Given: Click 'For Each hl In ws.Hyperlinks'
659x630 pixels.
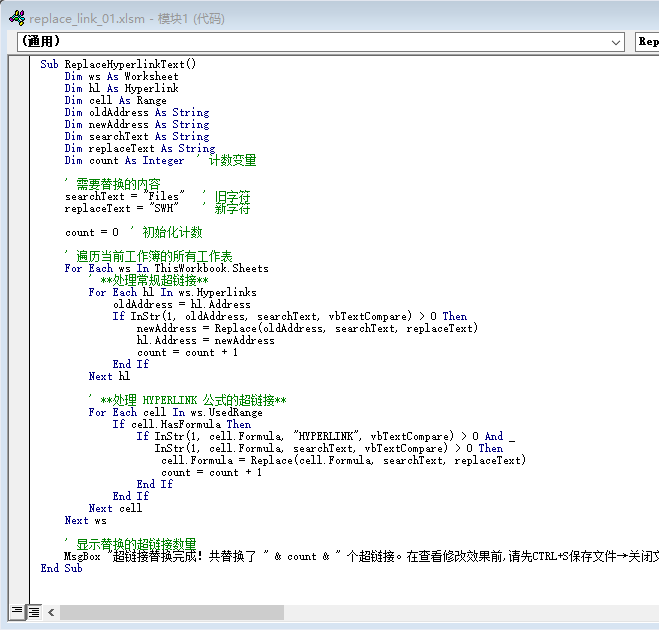Looking at the screenshot, I should pyautogui.click(x=172, y=292).
